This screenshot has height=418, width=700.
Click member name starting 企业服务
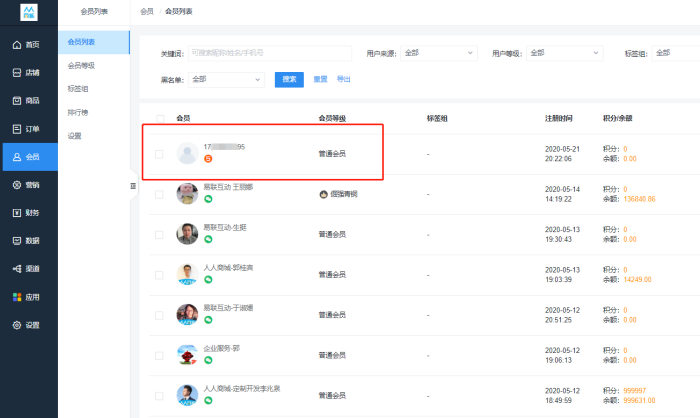click(222, 348)
